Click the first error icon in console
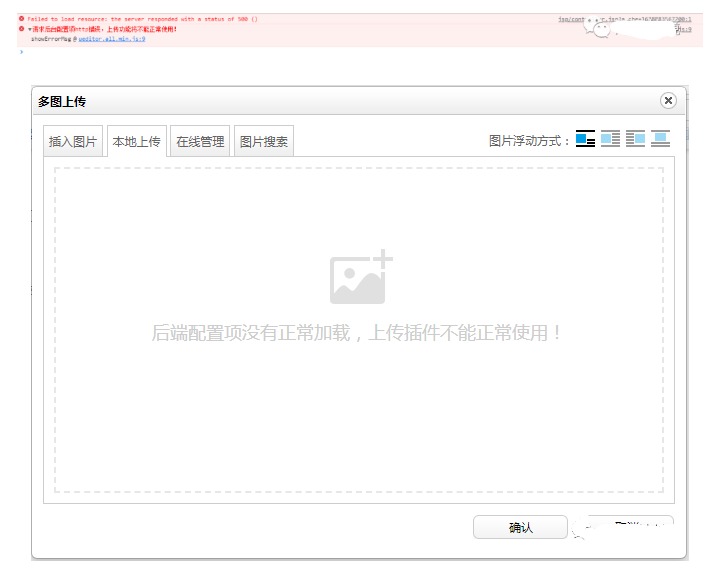The image size is (705, 571). click(21, 18)
